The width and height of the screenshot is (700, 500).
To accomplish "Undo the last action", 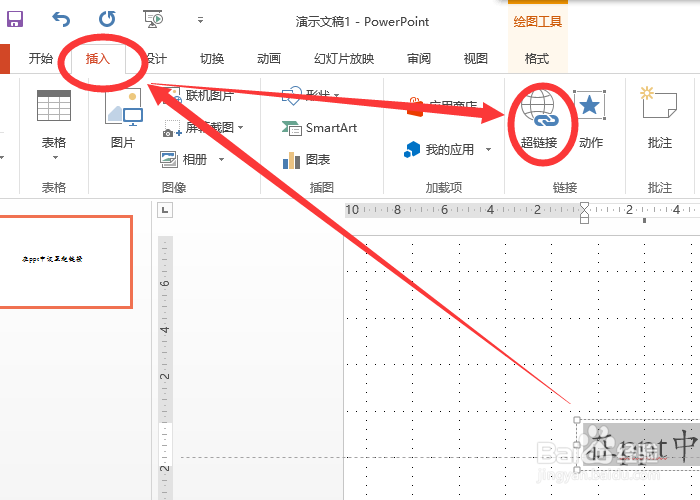I will point(61,19).
